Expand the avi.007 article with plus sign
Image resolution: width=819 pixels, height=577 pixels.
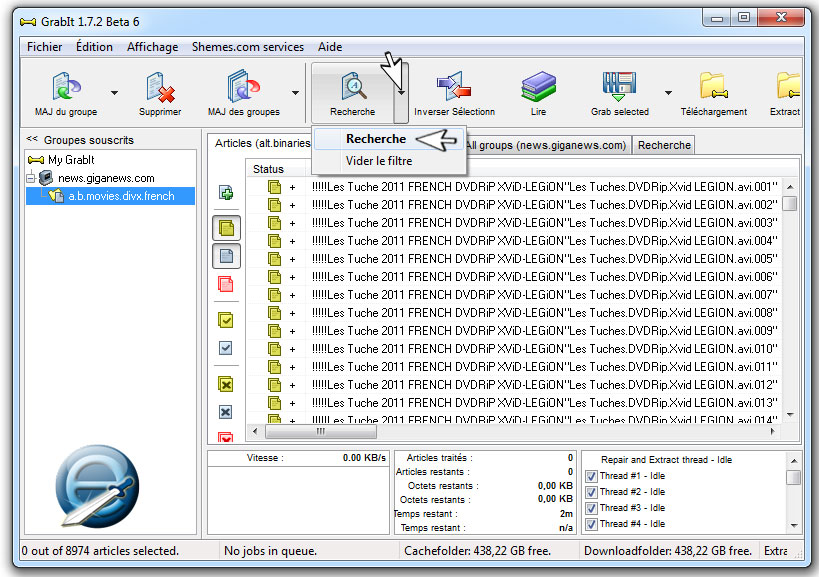click(292, 295)
